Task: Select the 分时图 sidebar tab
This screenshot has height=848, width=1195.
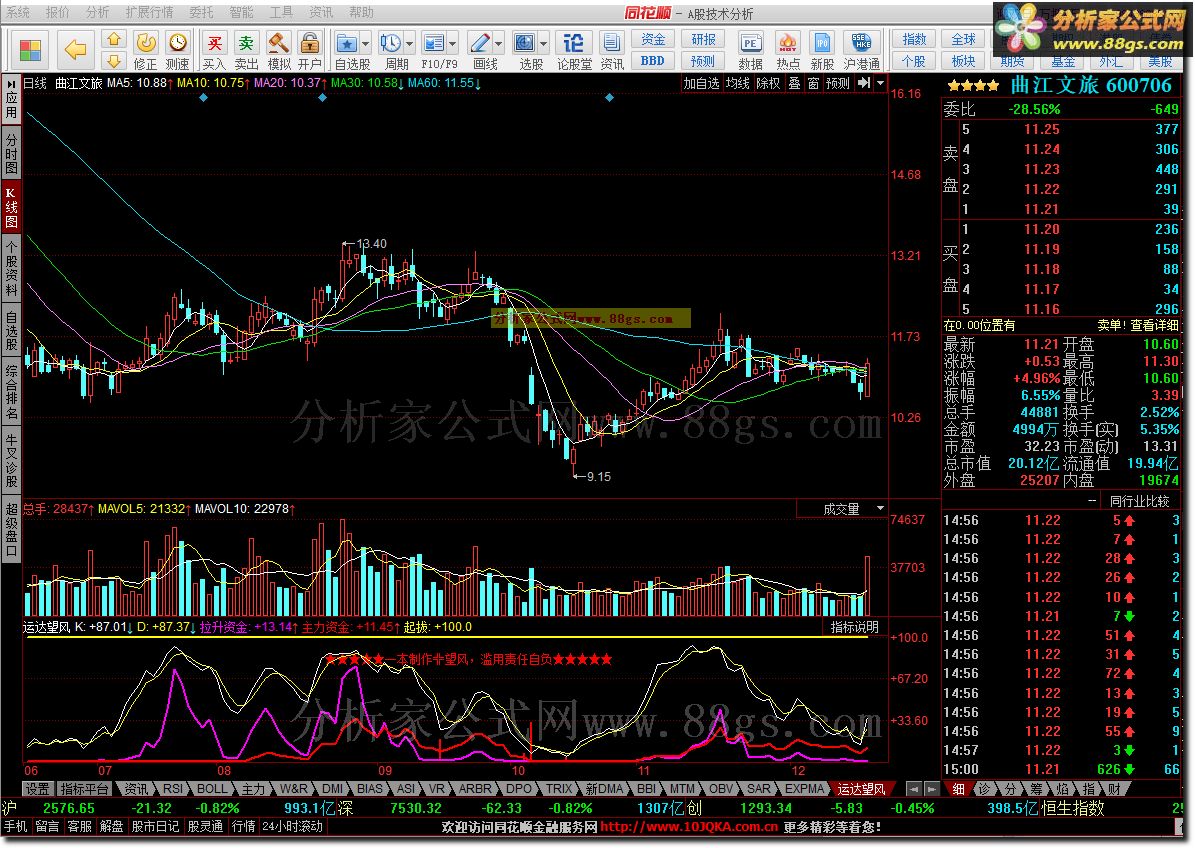Action: (11, 155)
